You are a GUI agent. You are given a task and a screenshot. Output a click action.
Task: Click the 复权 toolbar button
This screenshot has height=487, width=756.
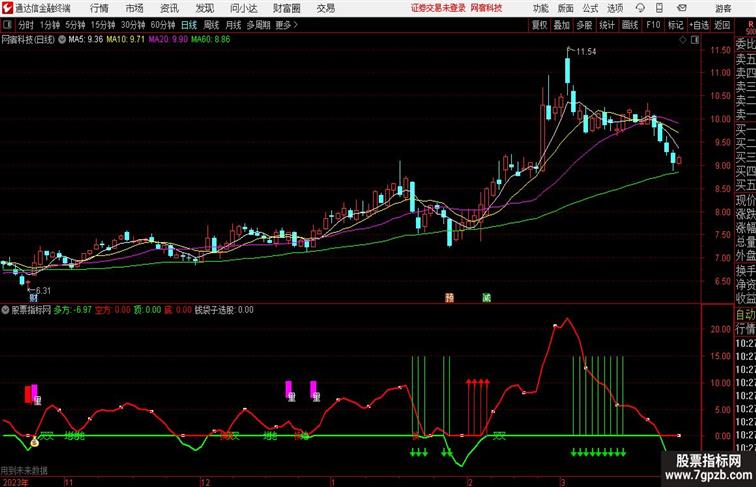pos(539,25)
